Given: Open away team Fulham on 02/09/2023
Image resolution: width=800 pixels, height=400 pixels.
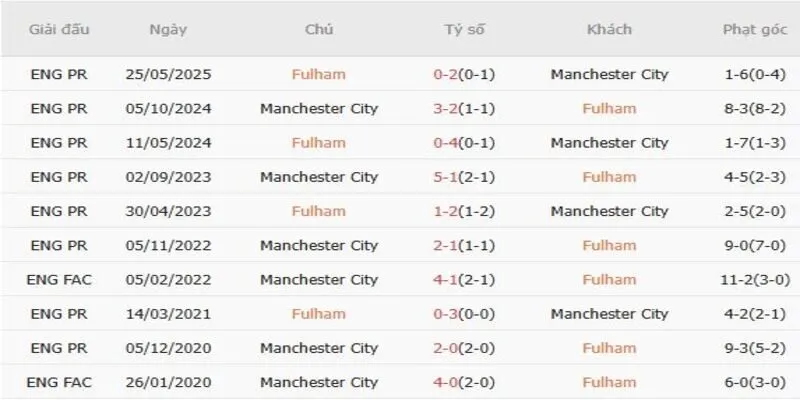Looking at the screenshot, I should 609,177.
